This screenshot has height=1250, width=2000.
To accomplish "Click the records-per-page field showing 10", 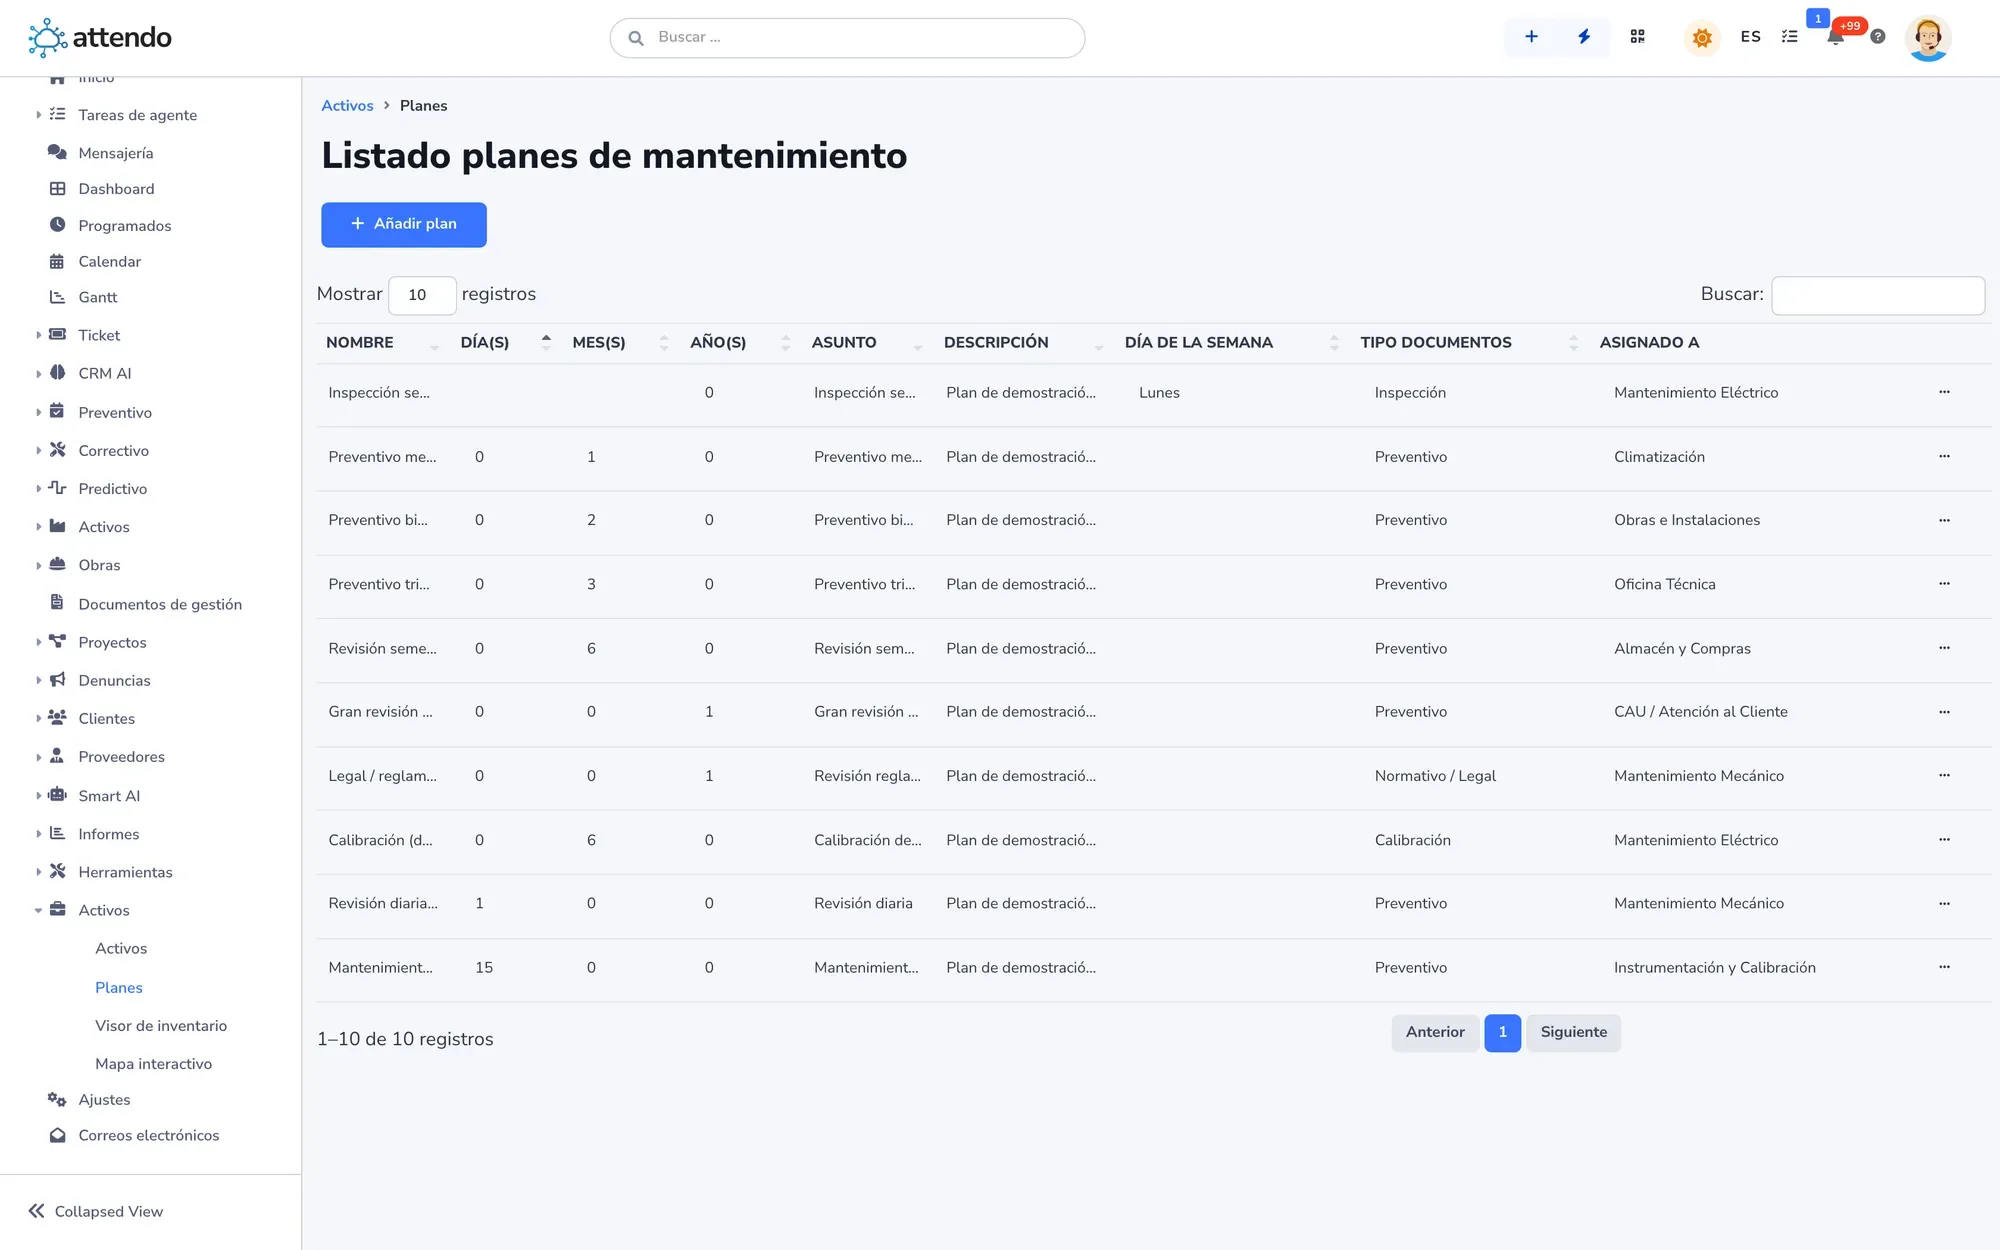I will click(x=422, y=295).
